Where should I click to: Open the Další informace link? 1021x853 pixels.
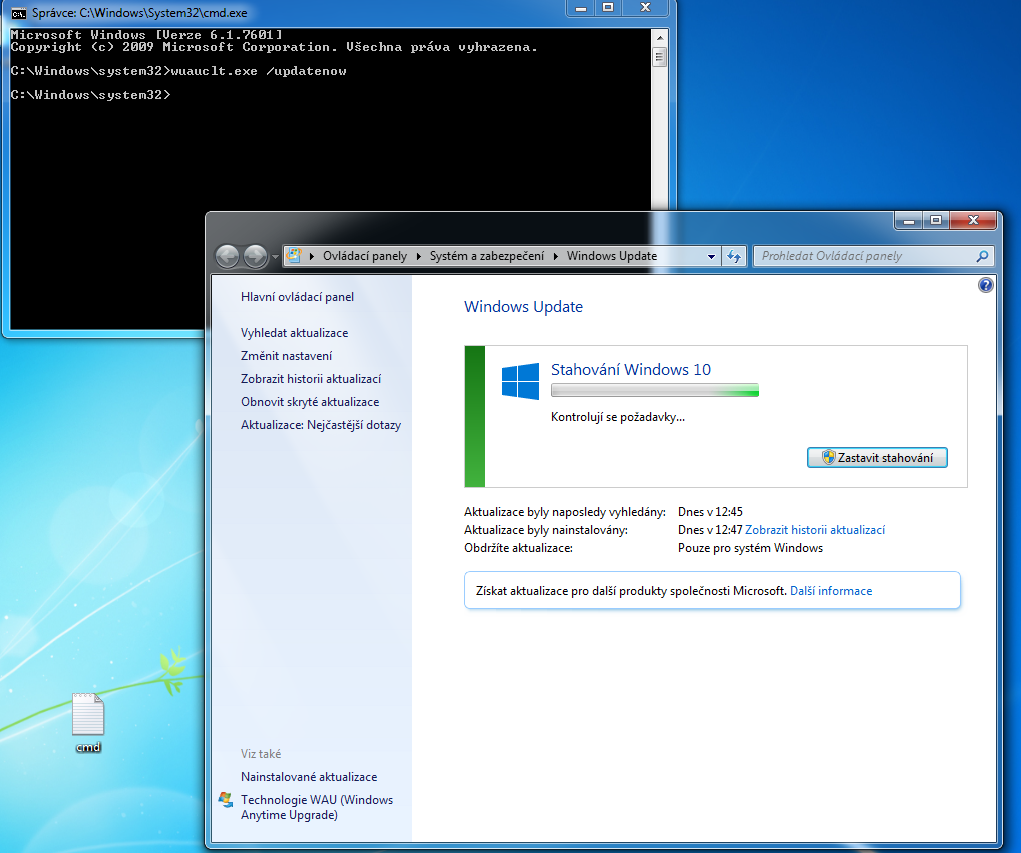tap(831, 591)
